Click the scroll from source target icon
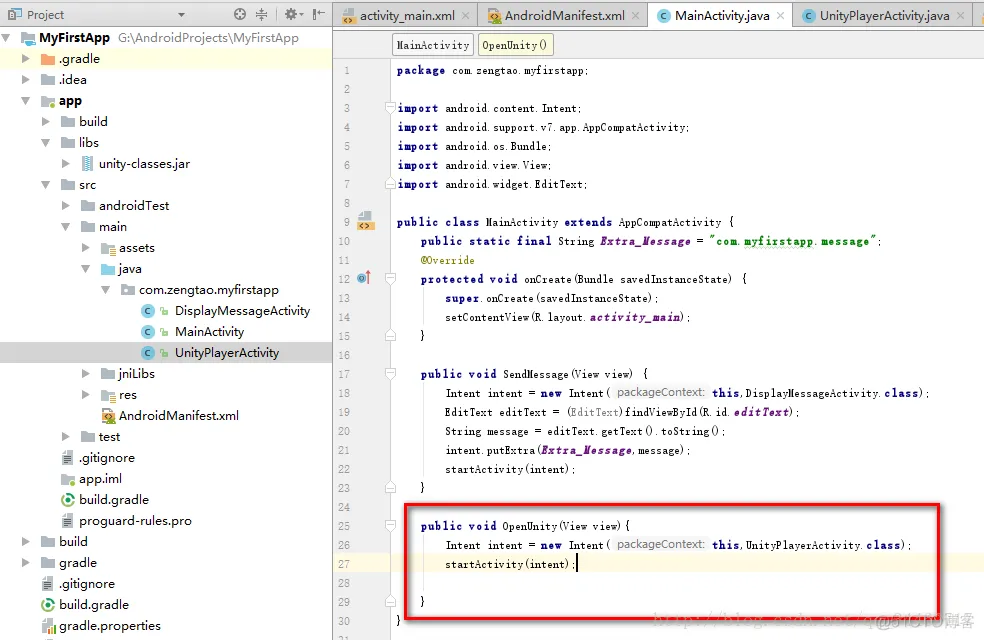This screenshot has height=640, width=984. tap(240, 14)
